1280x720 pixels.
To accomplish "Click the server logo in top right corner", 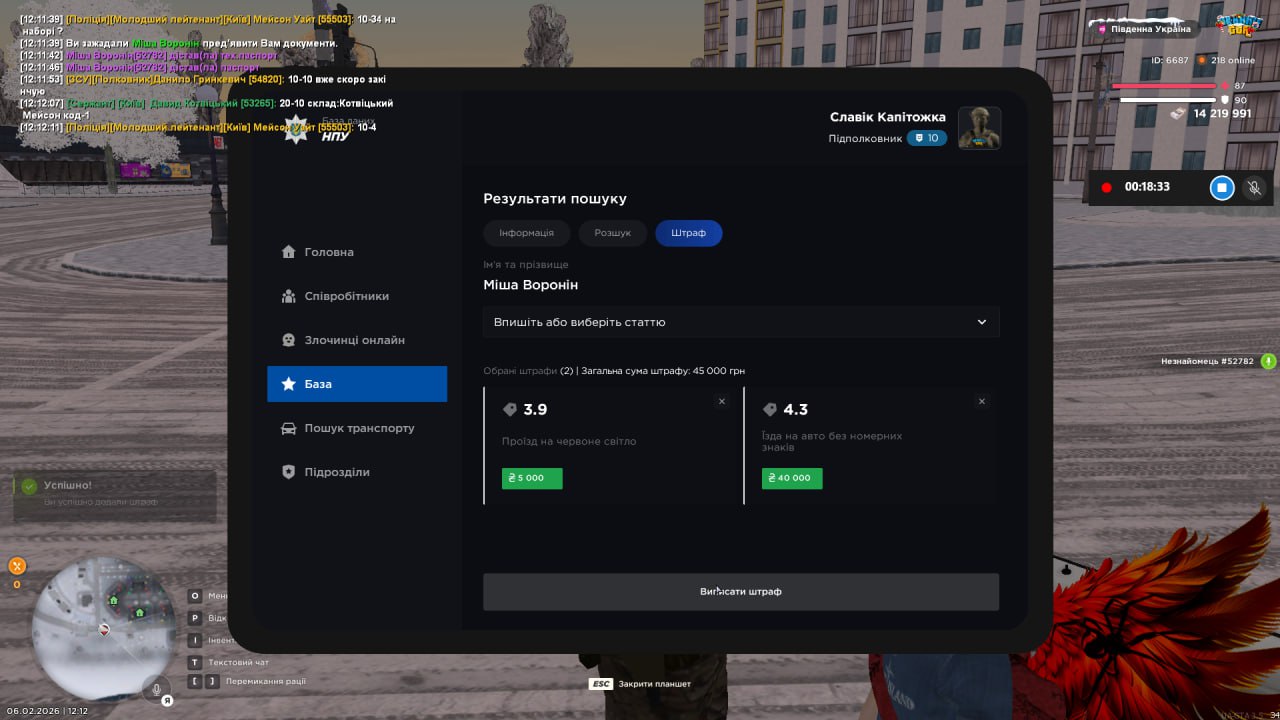I will click(1239, 24).
